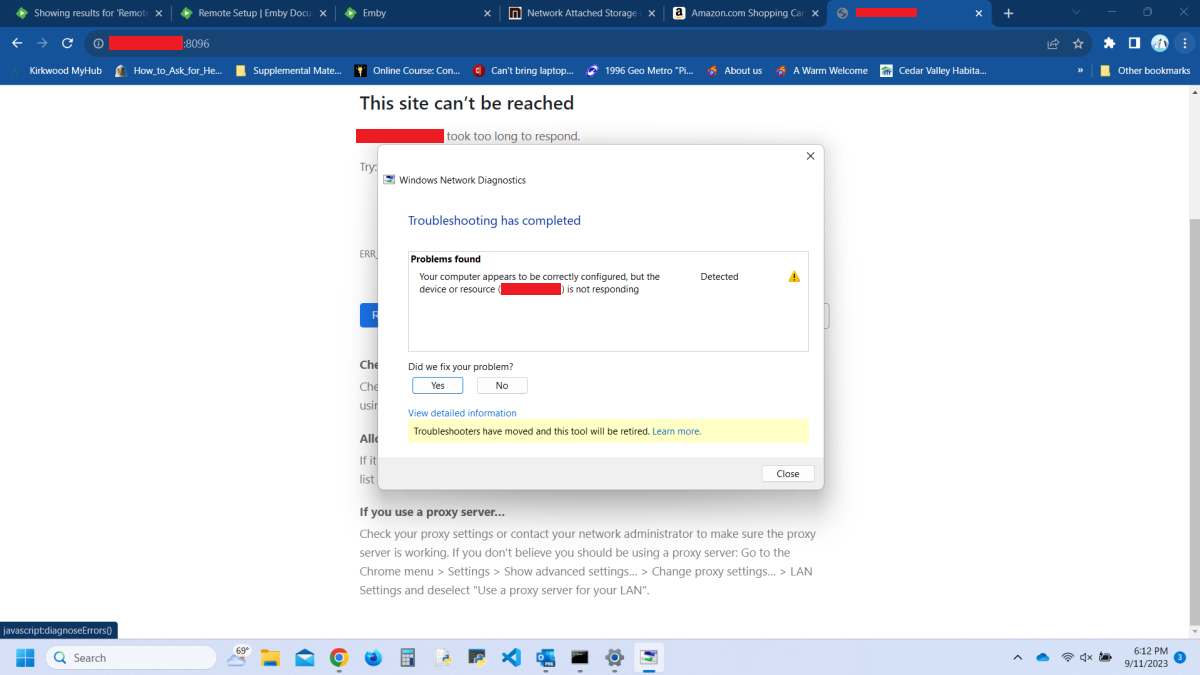Screen dimensions: 1200x675
Task: Open the 1996 Geo Metro bookmark
Action: 640,71
